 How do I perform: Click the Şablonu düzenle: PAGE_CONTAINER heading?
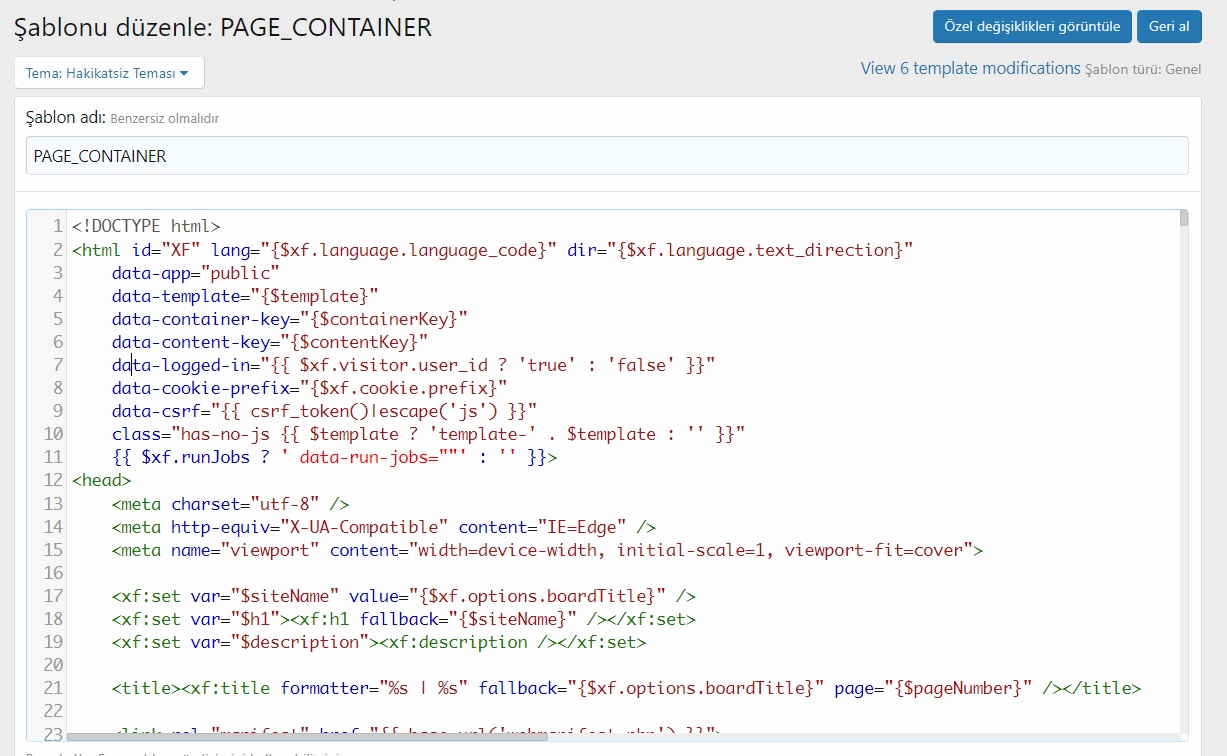tap(223, 27)
